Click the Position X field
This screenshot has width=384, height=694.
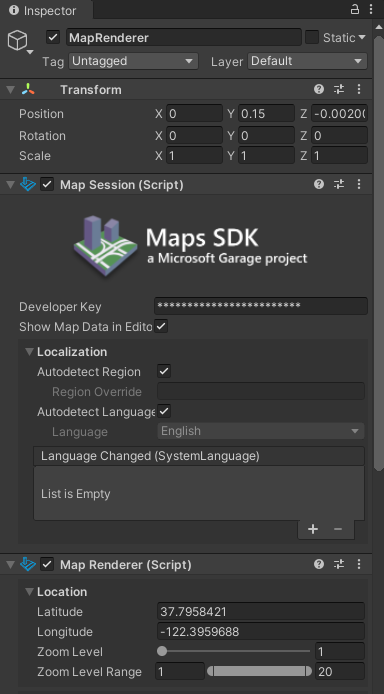coord(194,113)
